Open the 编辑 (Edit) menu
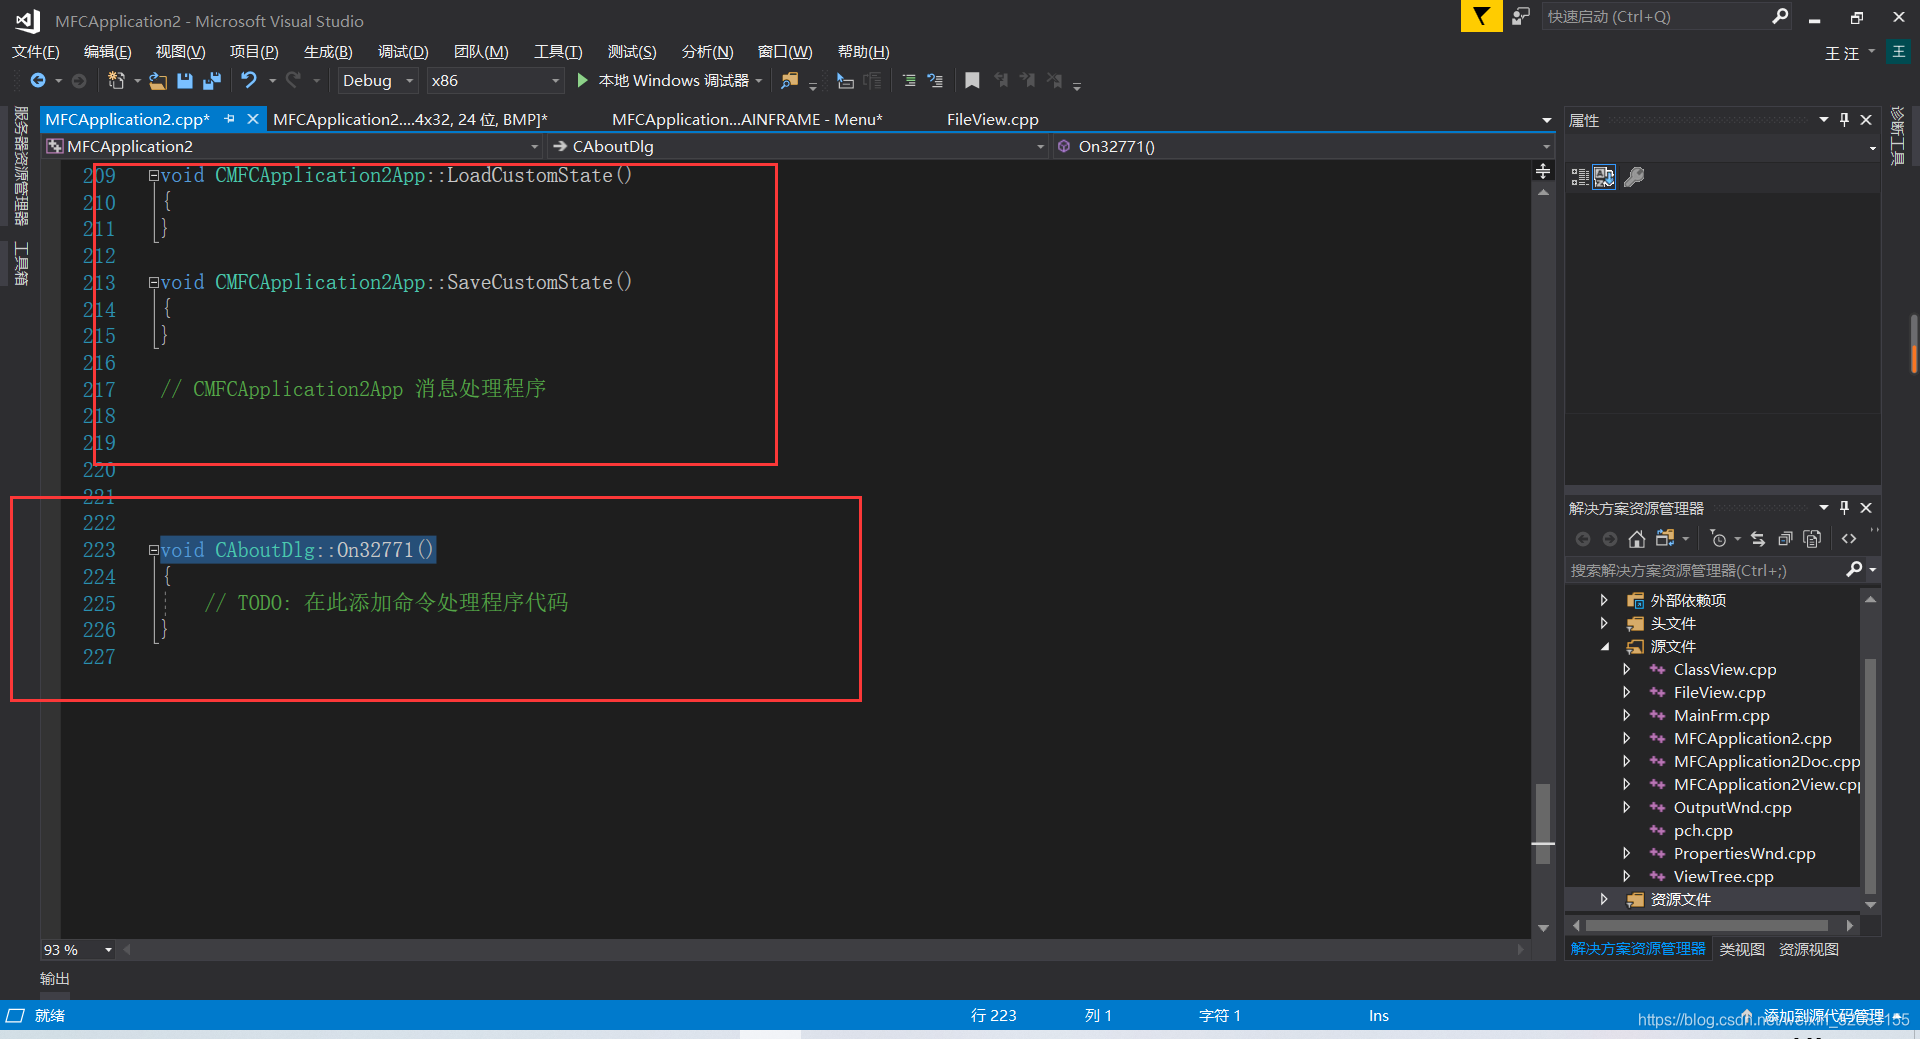Screen dimensions: 1920x1039 coord(108,51)
